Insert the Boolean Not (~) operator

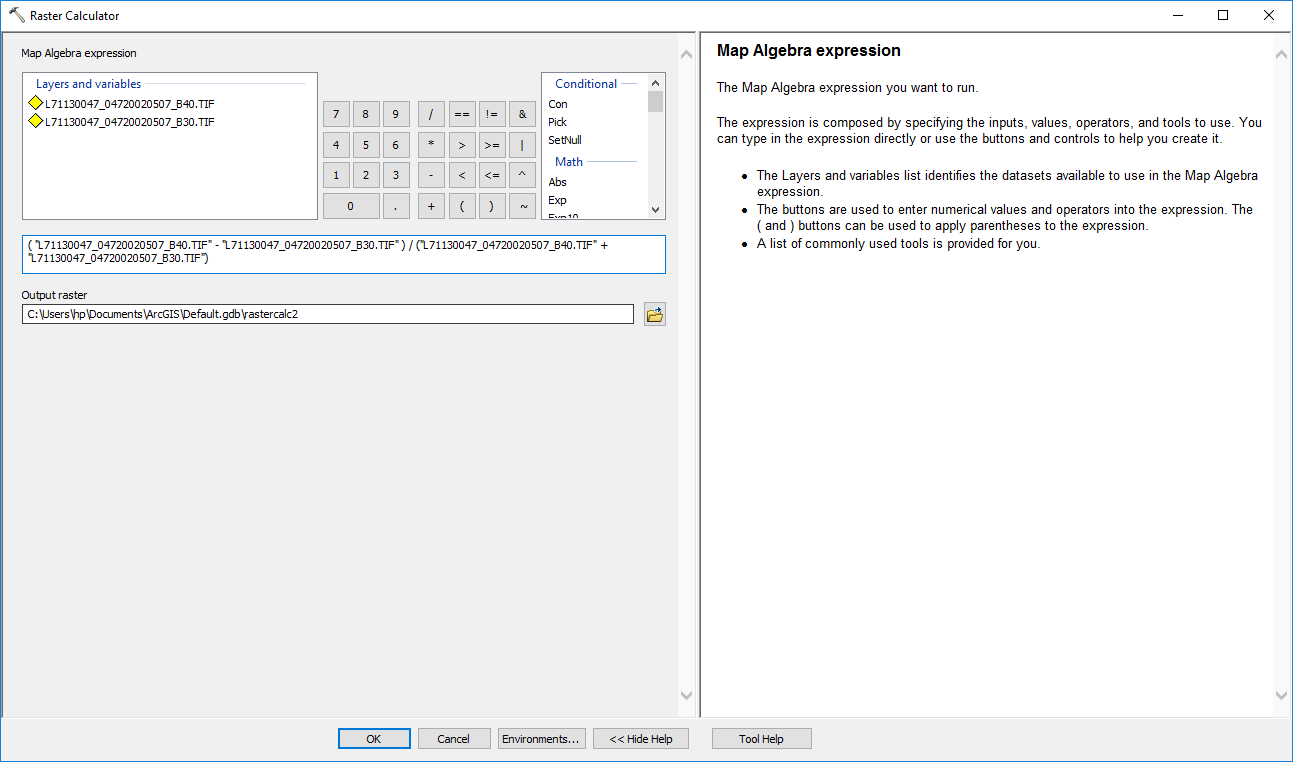[x=522, y=206]
